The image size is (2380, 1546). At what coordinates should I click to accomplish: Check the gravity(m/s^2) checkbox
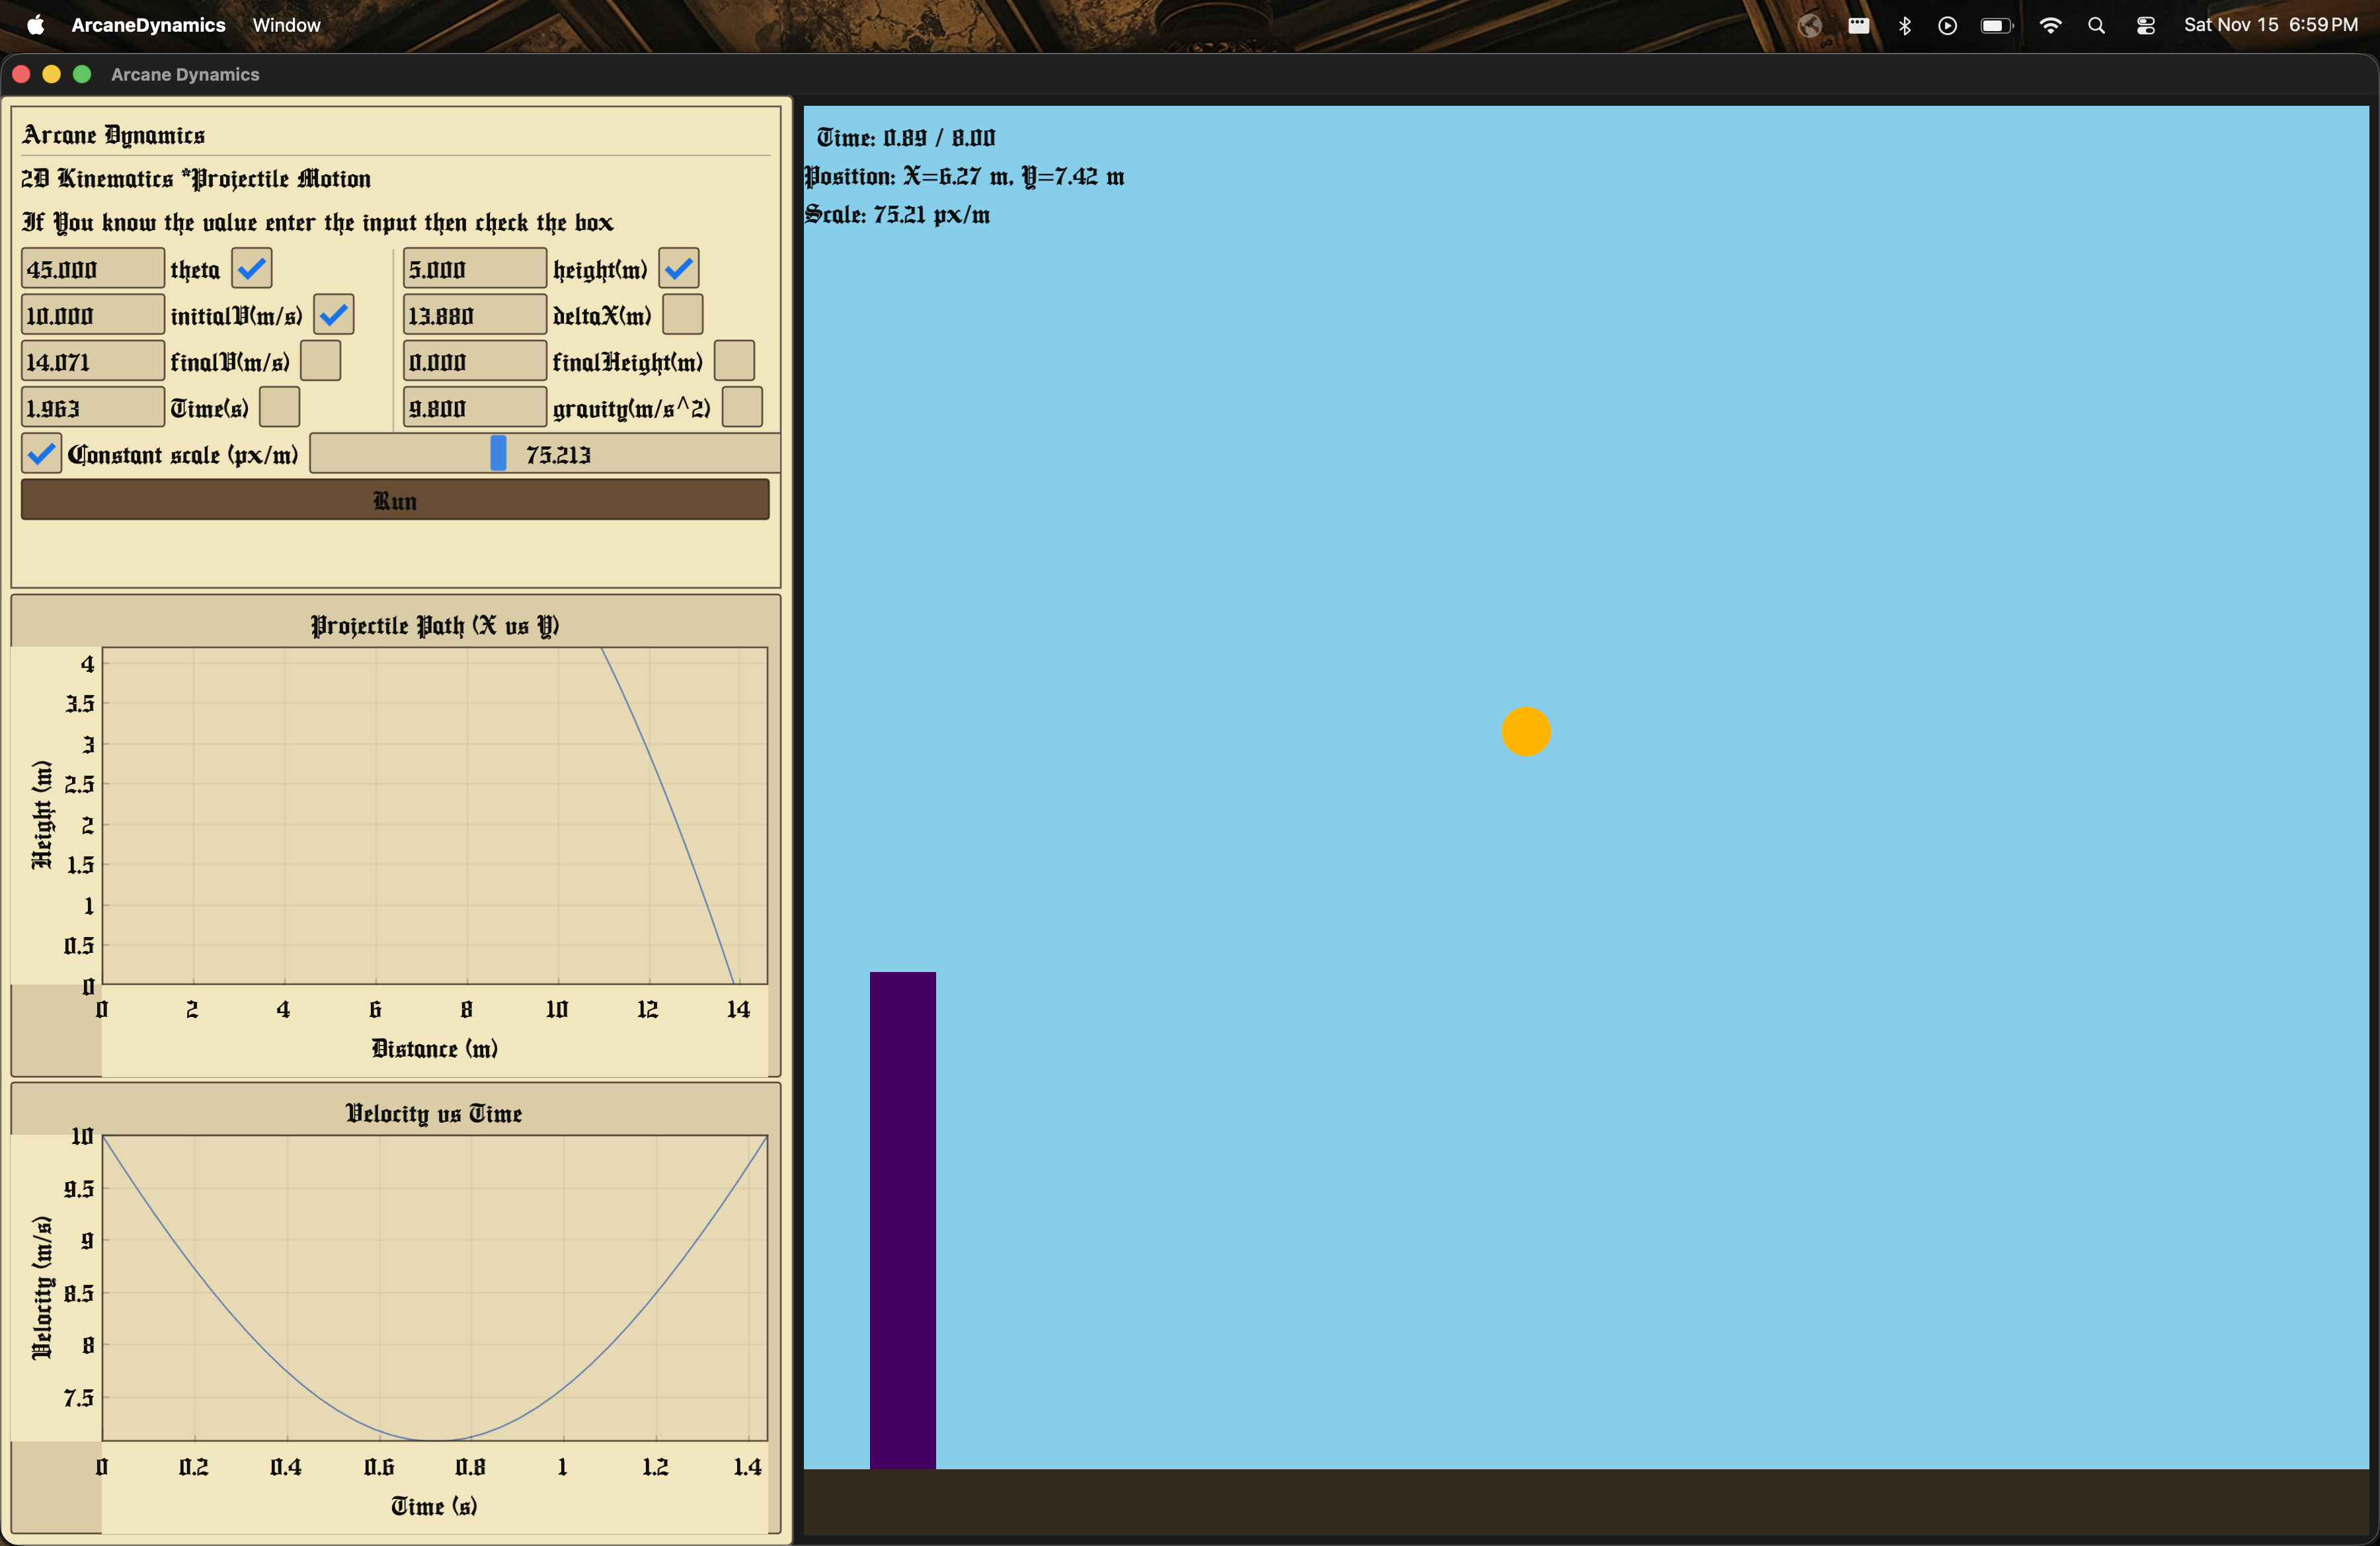pyautogui.click(x=742, y=408)
